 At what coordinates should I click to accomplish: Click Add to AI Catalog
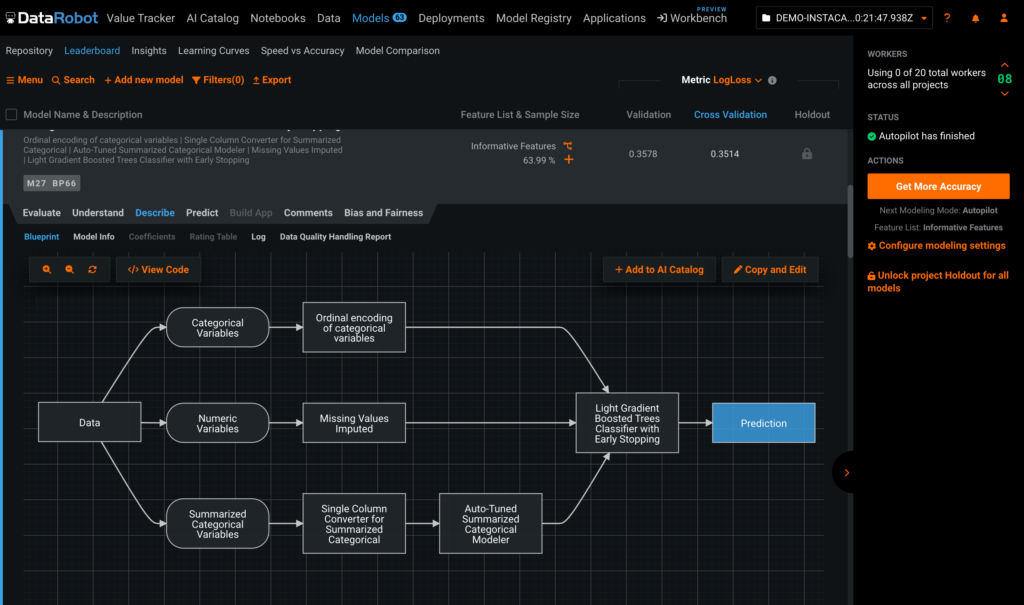(x=659, y=269)
